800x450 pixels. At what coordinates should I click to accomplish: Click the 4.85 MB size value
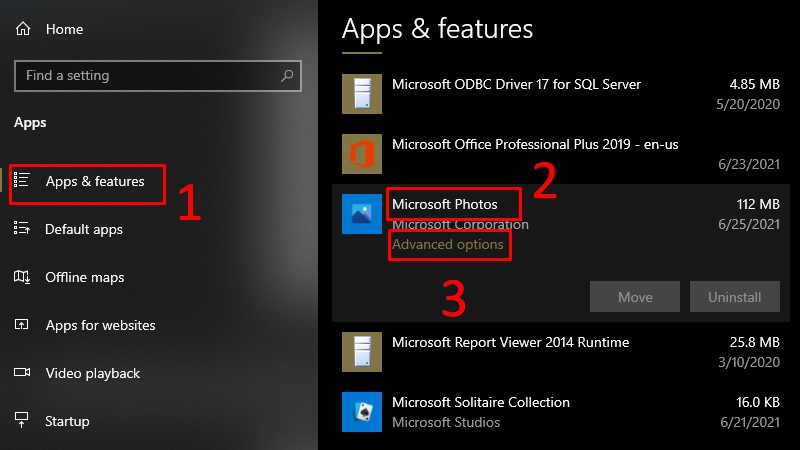coord(755,84)
